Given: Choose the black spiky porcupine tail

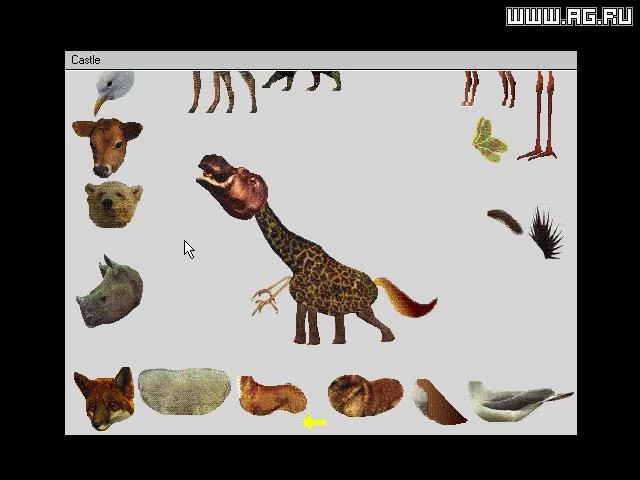Looking at the screenshot, I should pos(547,233).
